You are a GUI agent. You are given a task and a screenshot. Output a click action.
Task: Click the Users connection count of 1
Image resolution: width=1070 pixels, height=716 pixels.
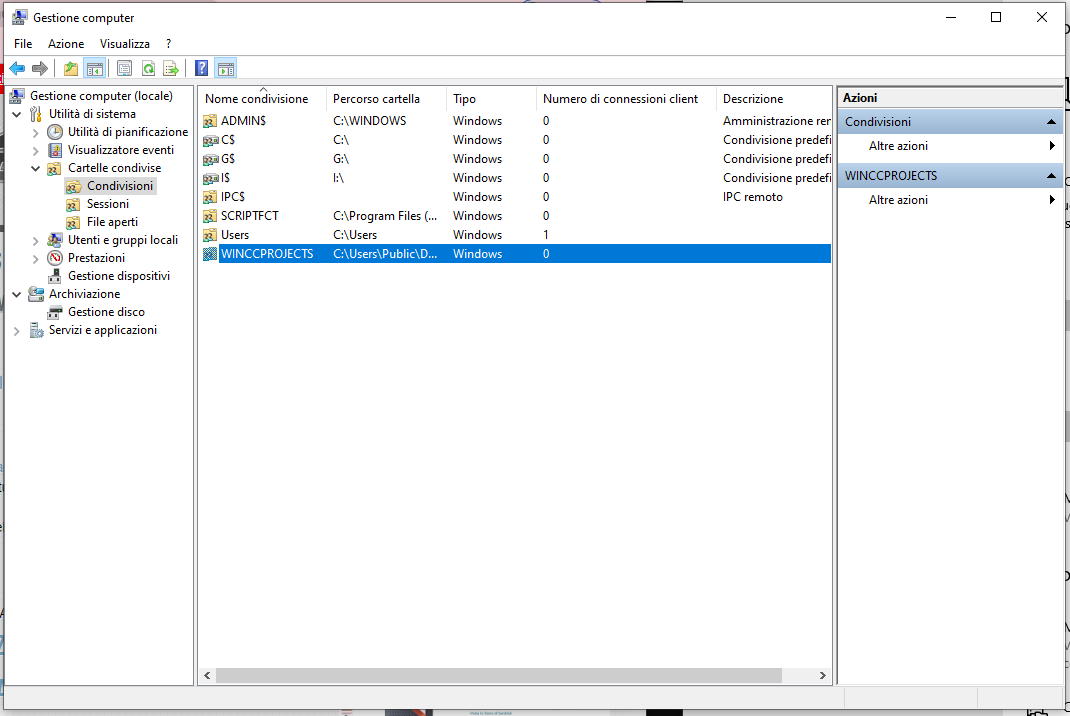(x=546, y=235)
